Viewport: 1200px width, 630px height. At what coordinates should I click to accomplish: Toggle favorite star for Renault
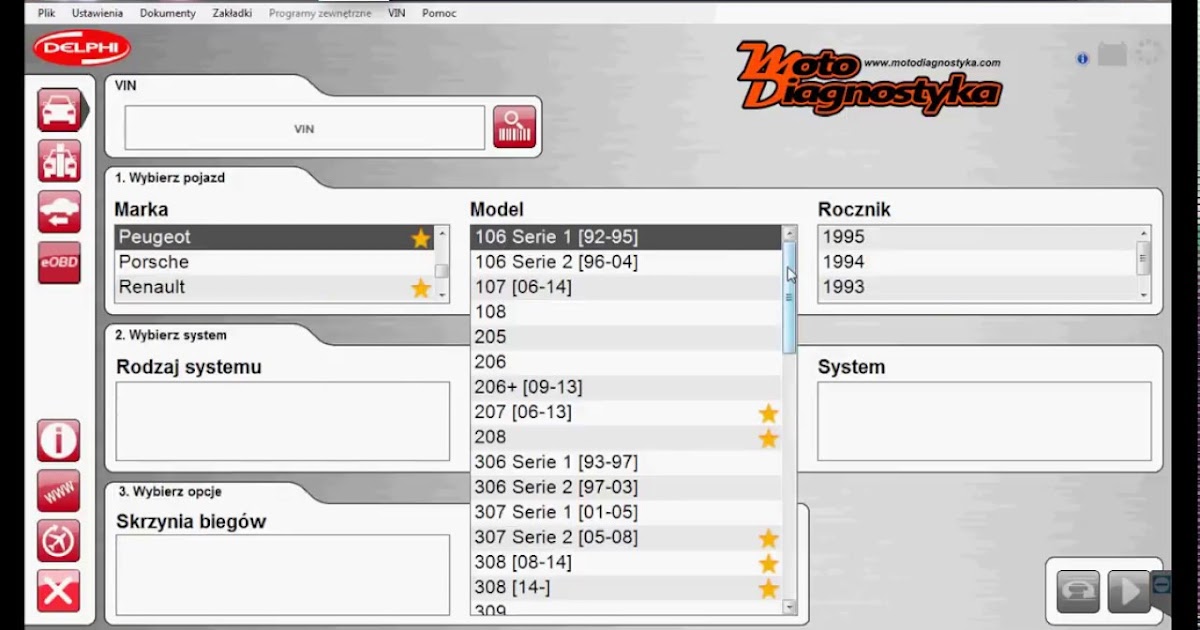pyautogui.click(x=421, y=288)
